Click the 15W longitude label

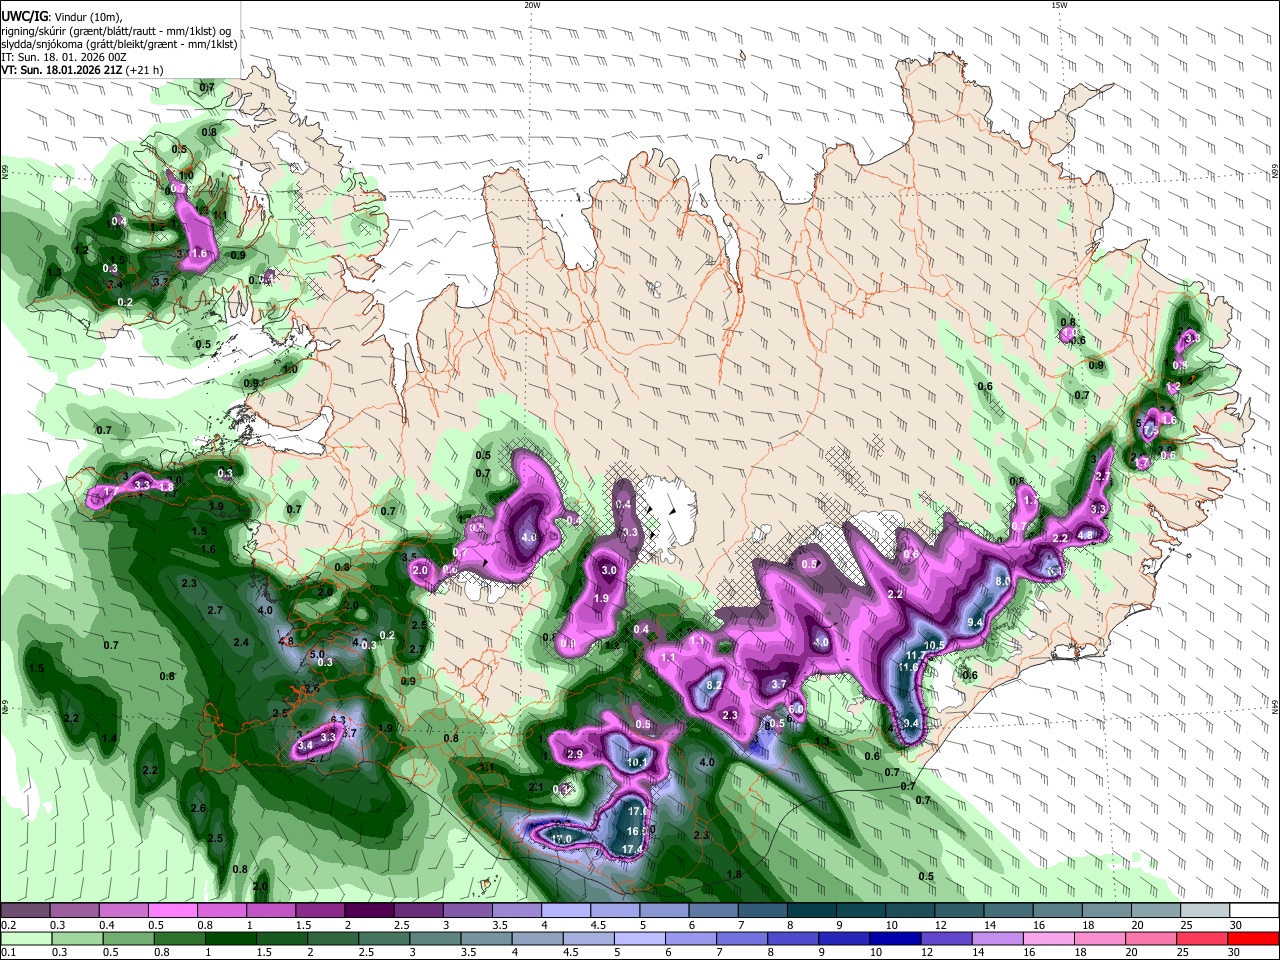tap(1059, 5)
